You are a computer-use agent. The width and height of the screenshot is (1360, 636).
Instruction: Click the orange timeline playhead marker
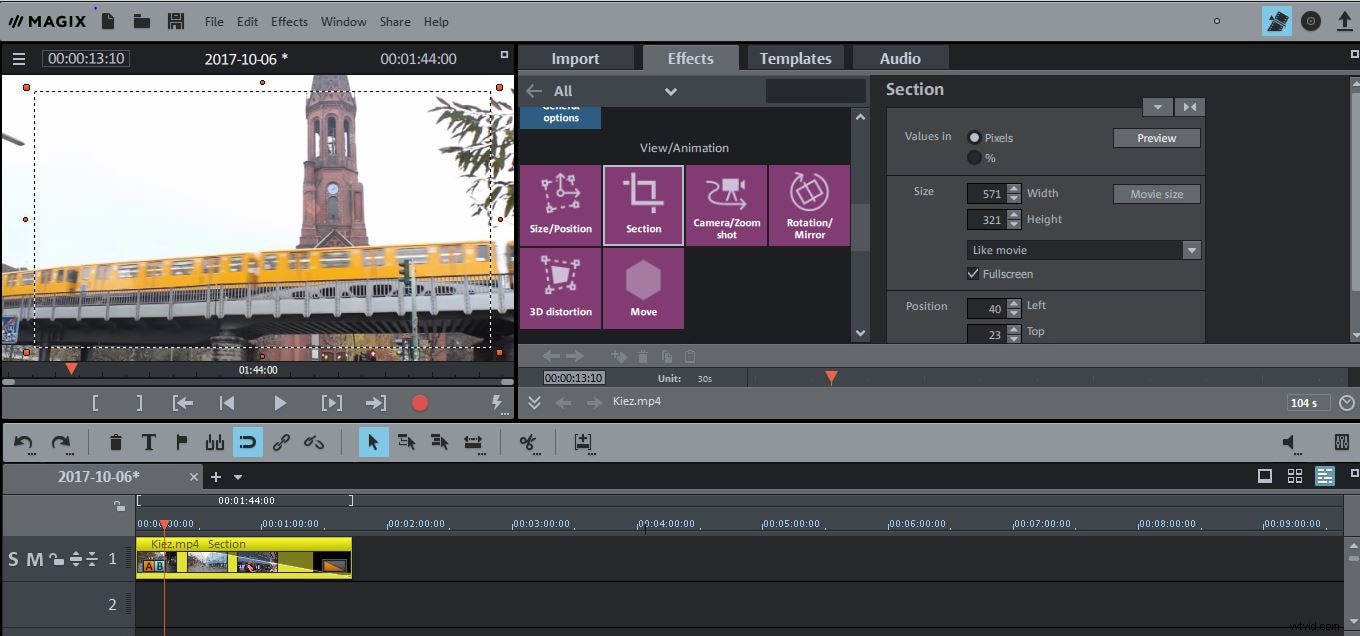(x=831, y=378)
